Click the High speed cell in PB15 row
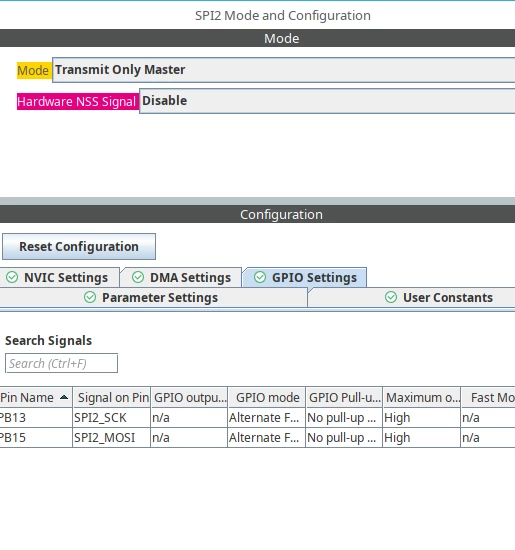Viewport: 515px width, 550px height. 422,438
